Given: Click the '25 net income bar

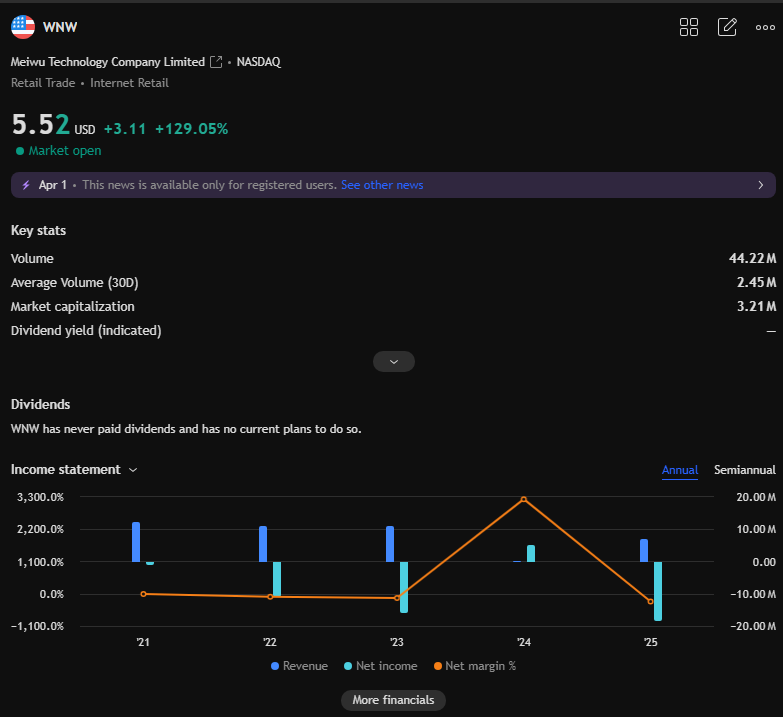Looking at the screenshot, I should 658,591.
